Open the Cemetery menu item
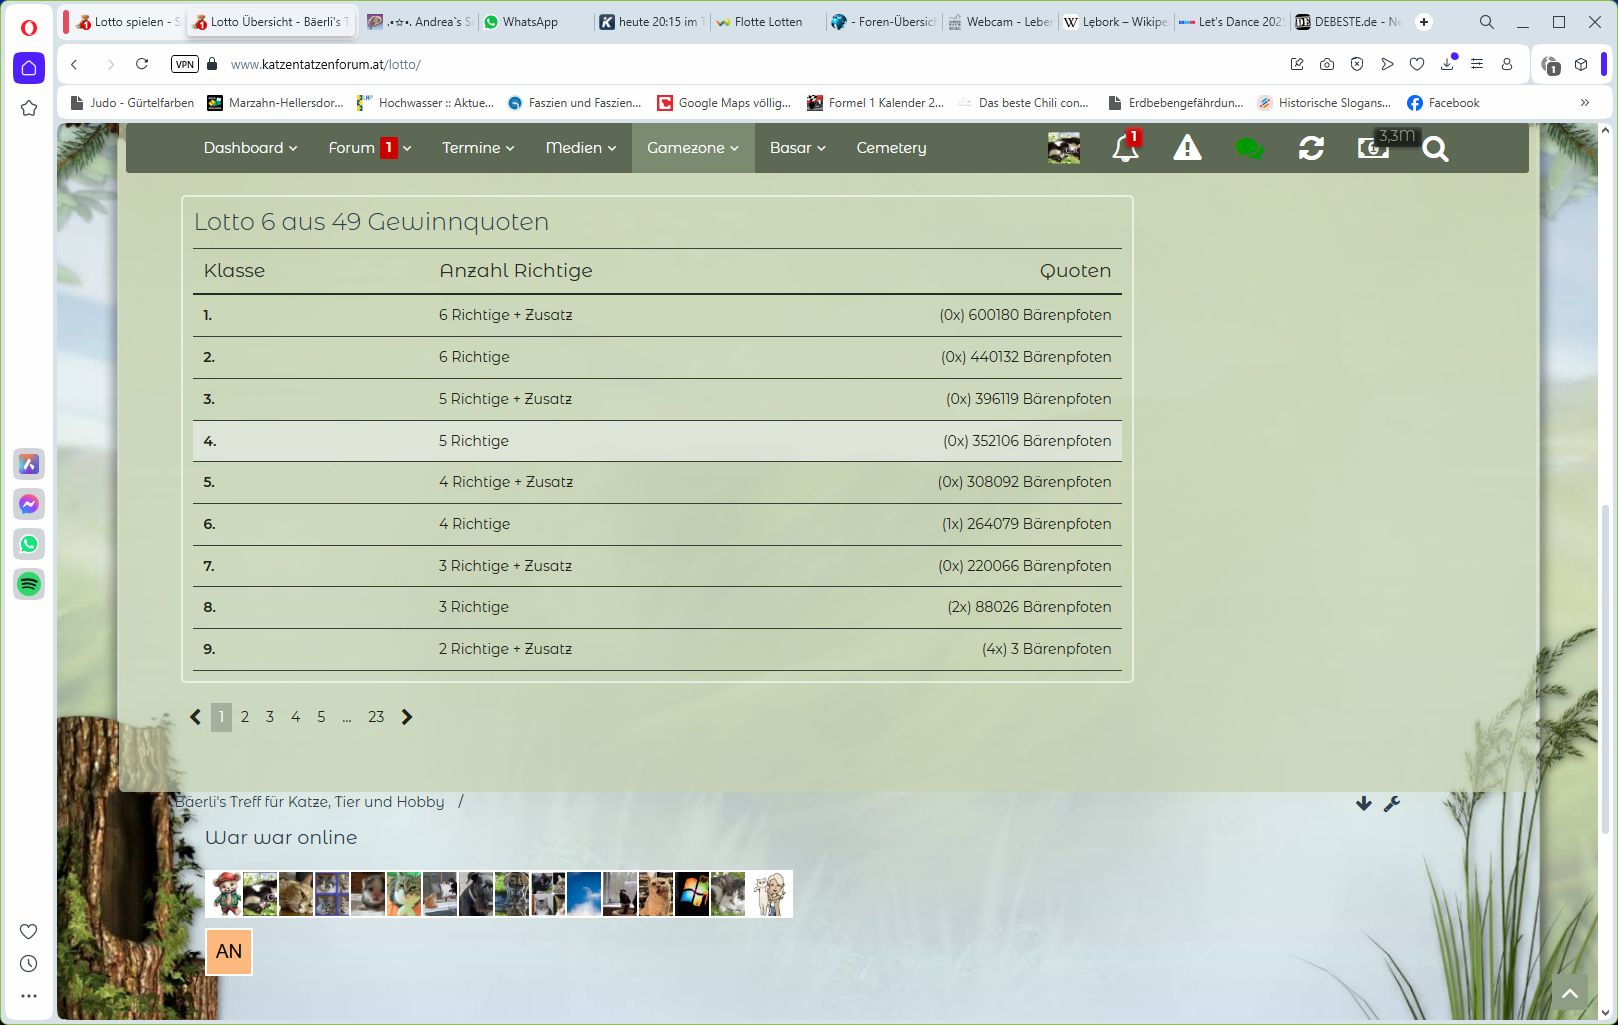1618x1025 pixels. coord(891,148)
